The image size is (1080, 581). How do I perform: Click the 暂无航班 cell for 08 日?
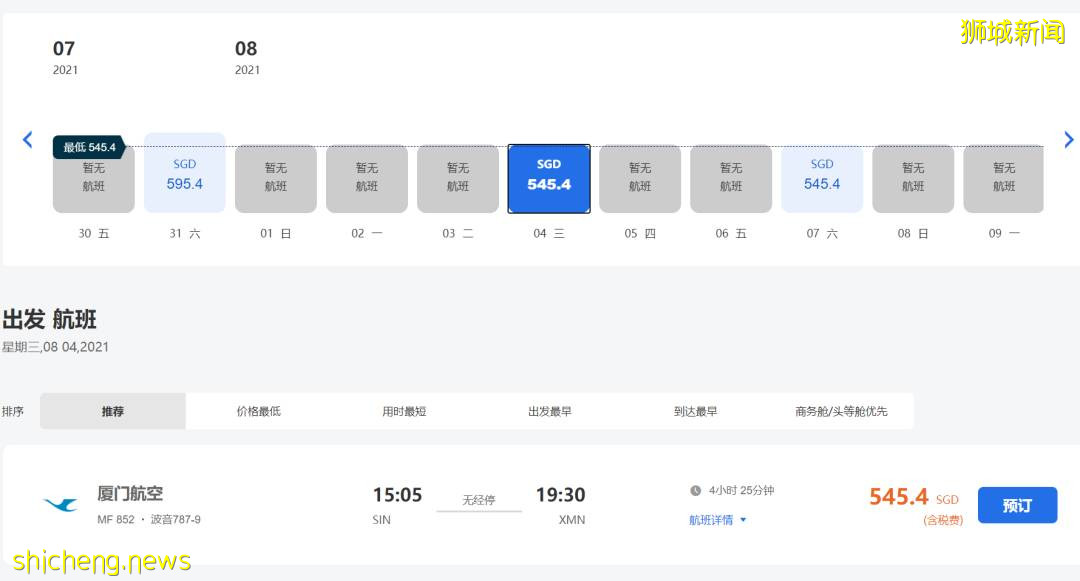coord(912,178)
